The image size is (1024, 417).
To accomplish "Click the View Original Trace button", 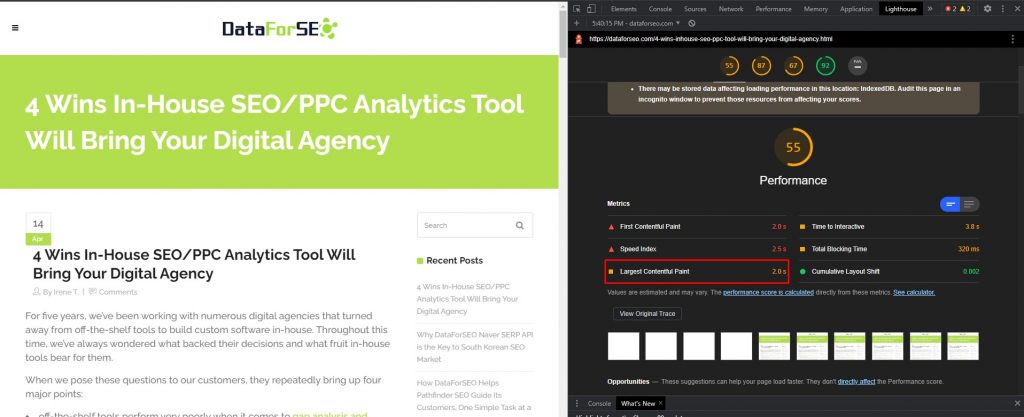I will (647, 314).
